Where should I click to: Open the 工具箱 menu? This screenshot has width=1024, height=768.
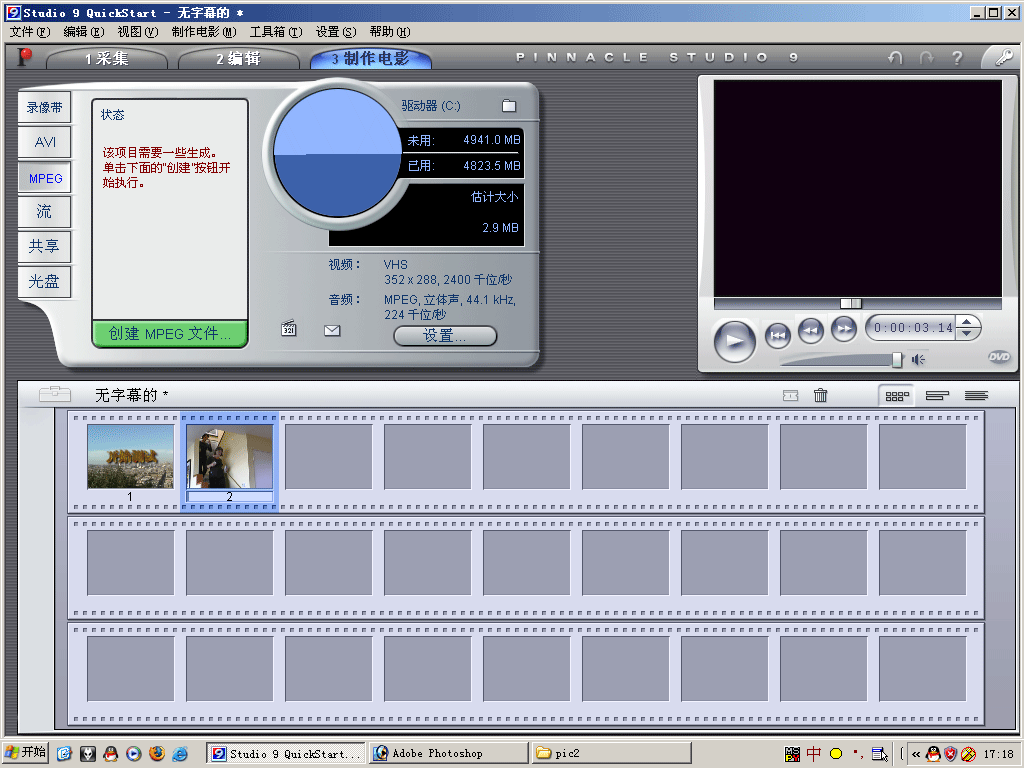[x=276, y=32]
